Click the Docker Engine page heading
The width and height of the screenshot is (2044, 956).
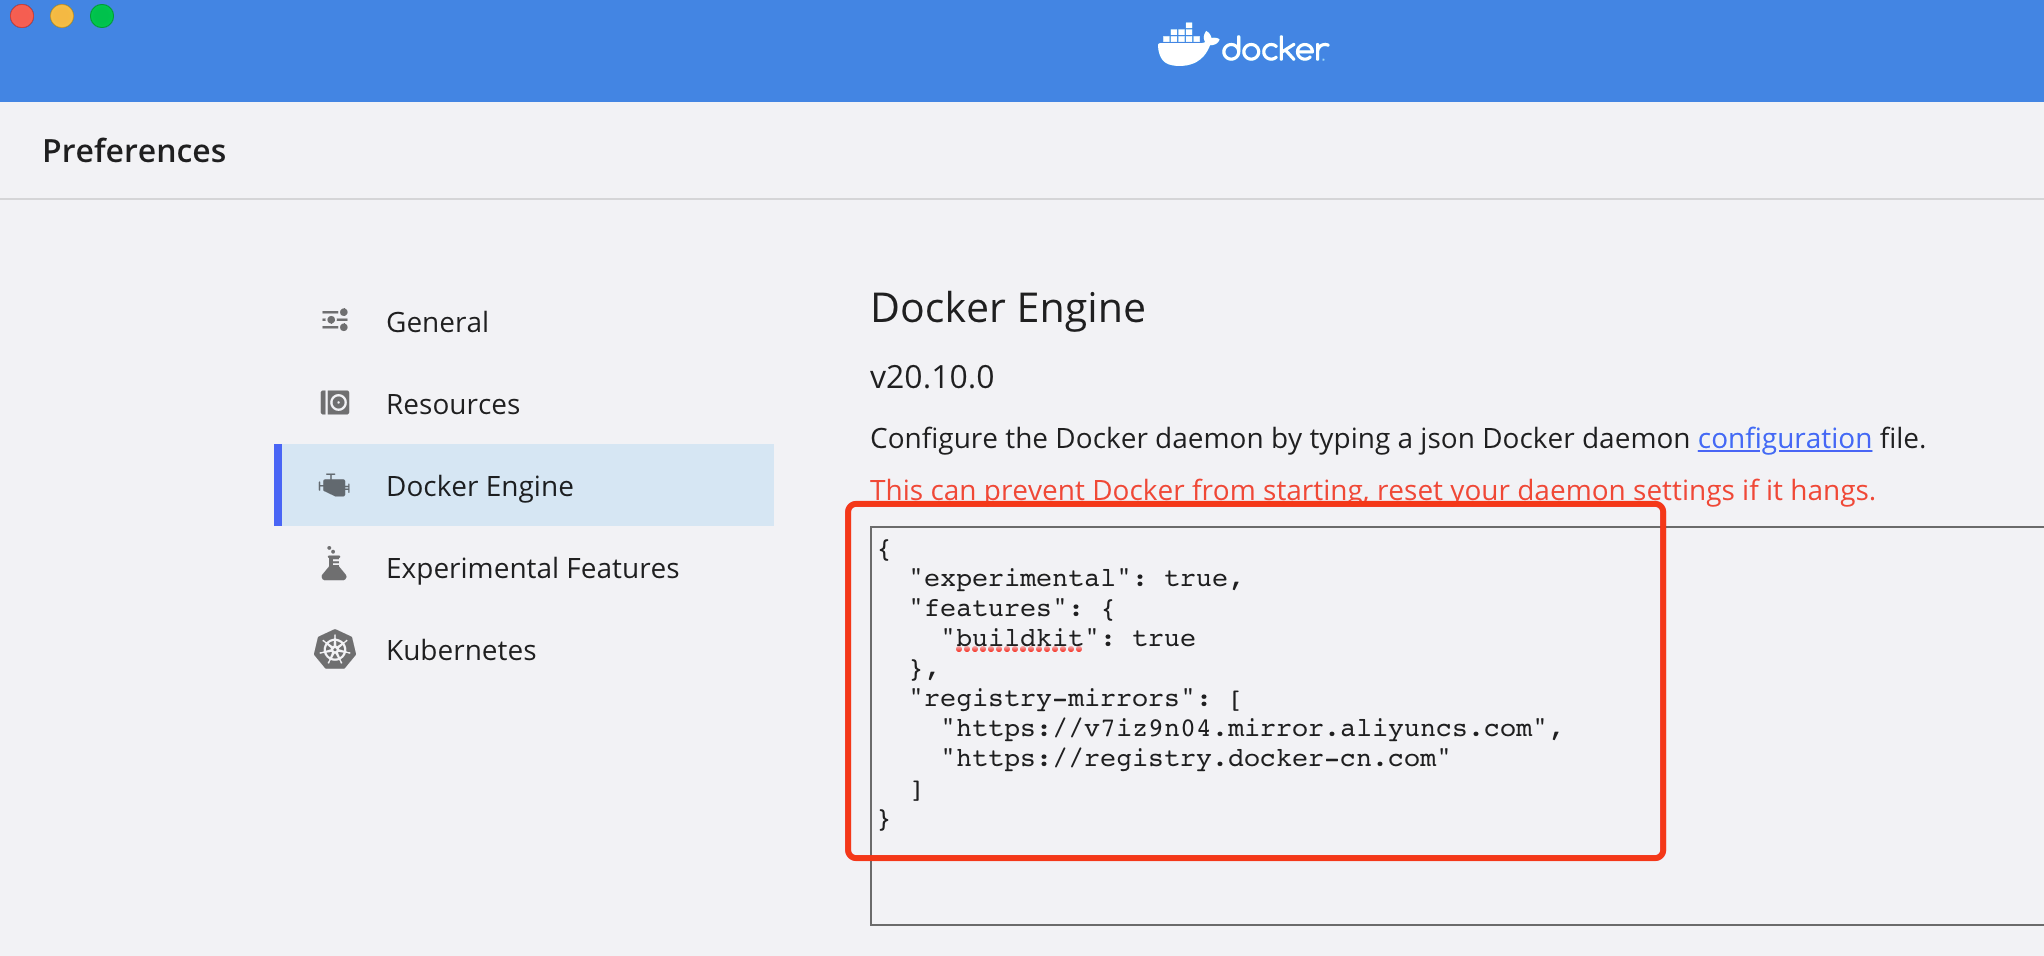(1008, 308)
